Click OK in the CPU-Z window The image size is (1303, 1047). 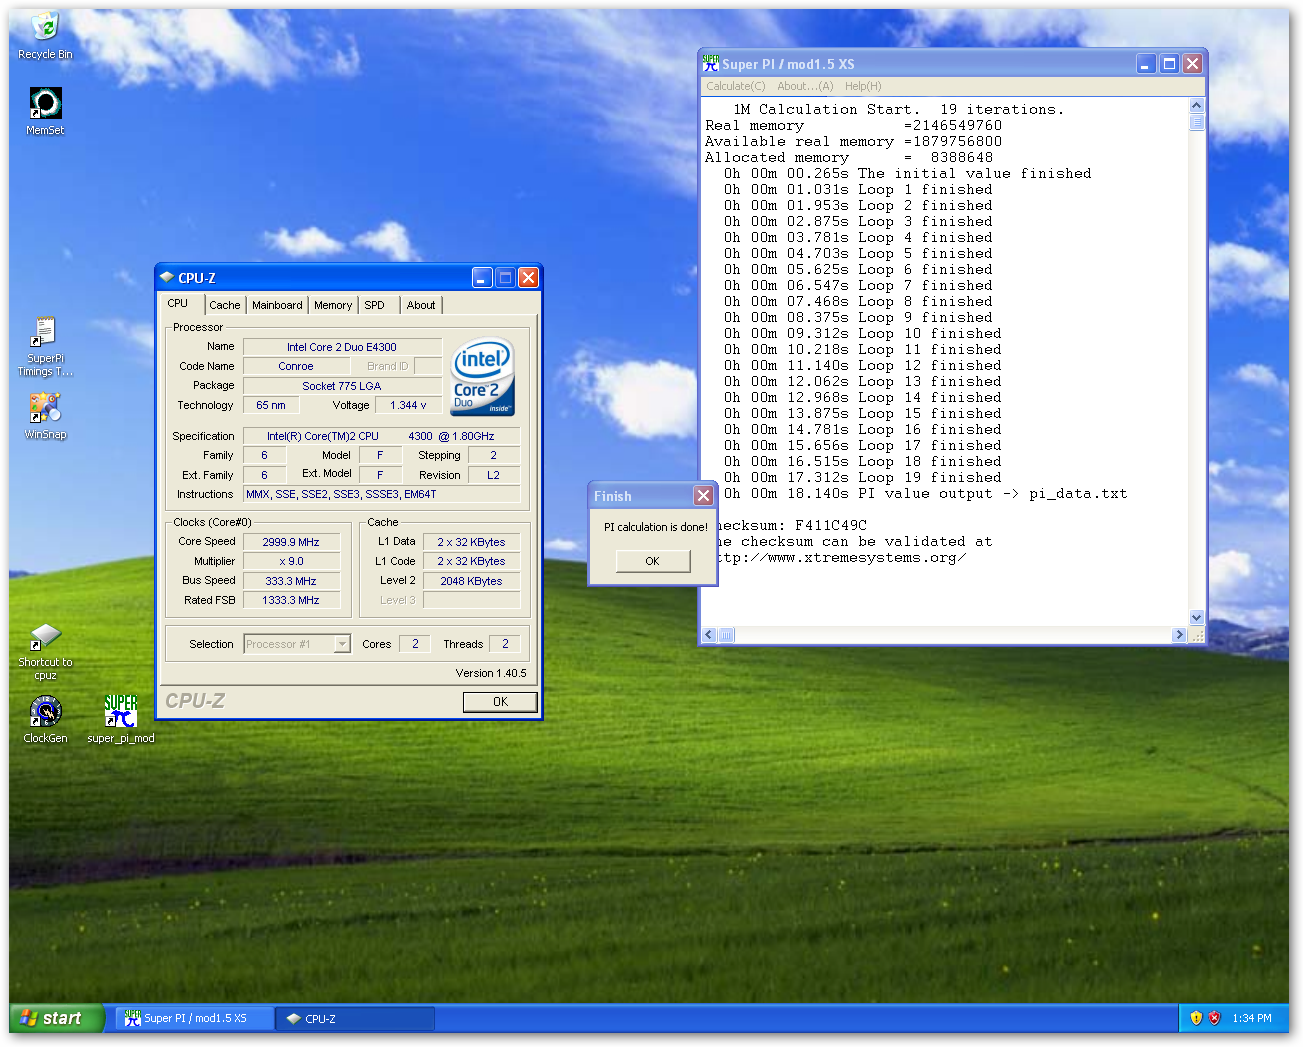pos(500,702)
